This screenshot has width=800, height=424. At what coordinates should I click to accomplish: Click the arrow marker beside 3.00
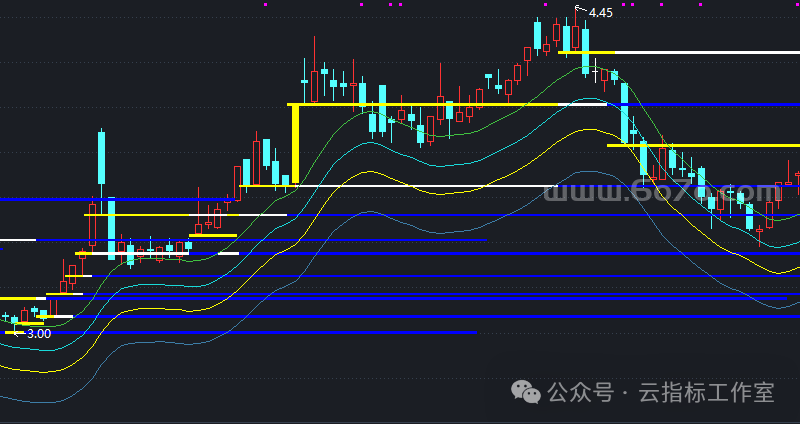[x=20, y=331]
